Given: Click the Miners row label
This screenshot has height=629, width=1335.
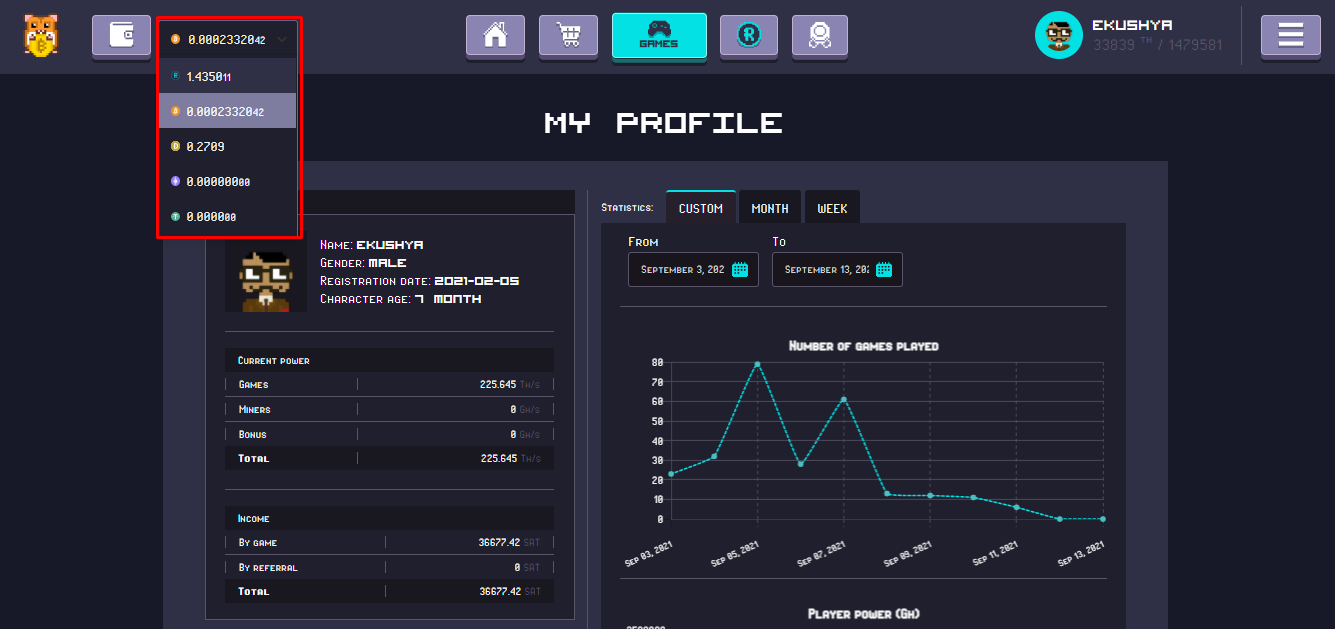Looking at the screenshot, I should coord(254,409).
